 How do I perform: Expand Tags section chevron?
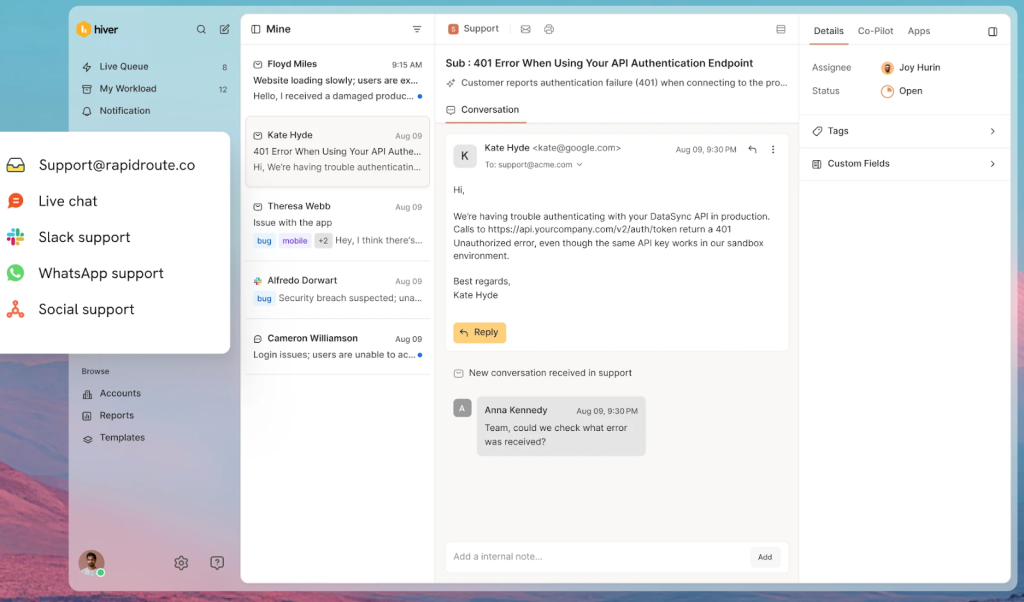[993, 131]
